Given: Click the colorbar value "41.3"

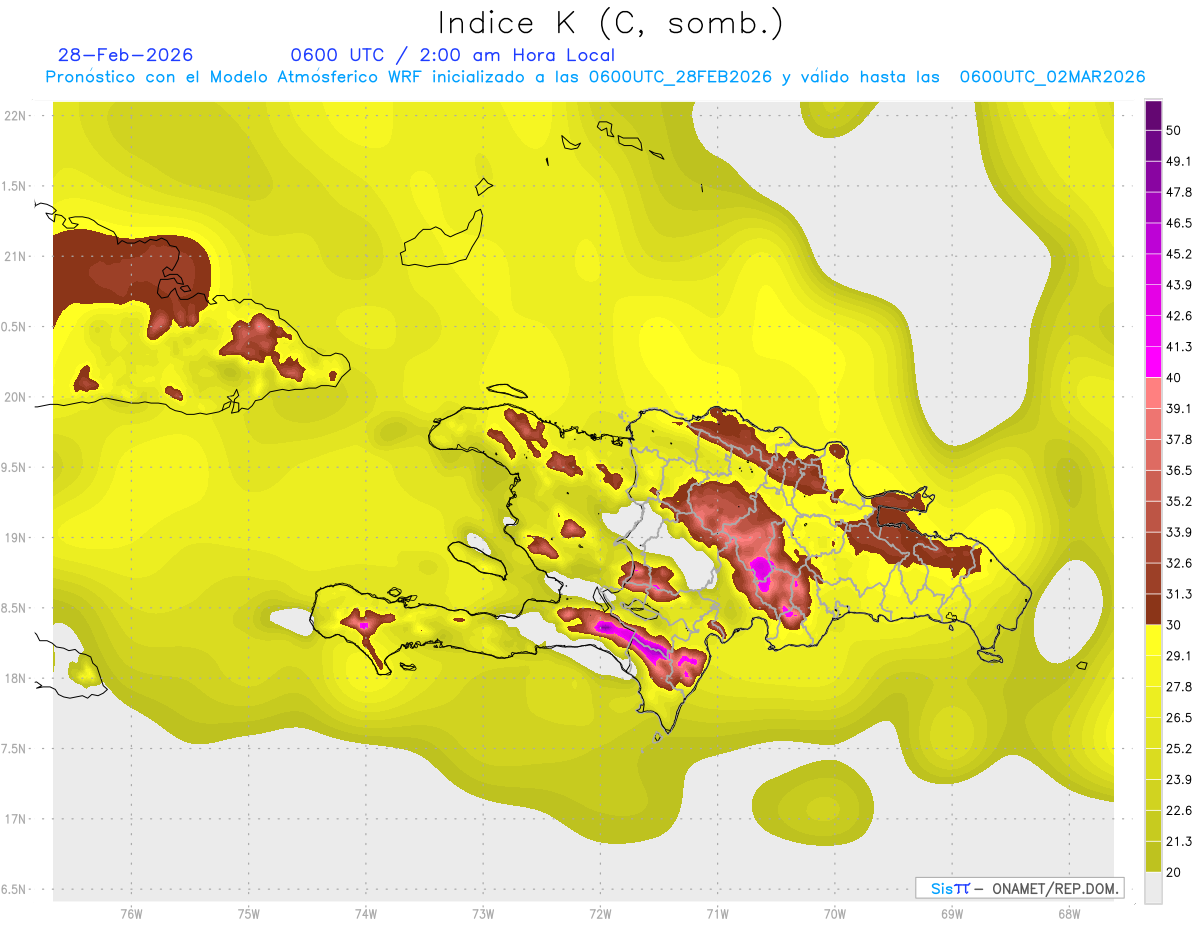Looking at the screenshot, I should tap(1179, 347).
